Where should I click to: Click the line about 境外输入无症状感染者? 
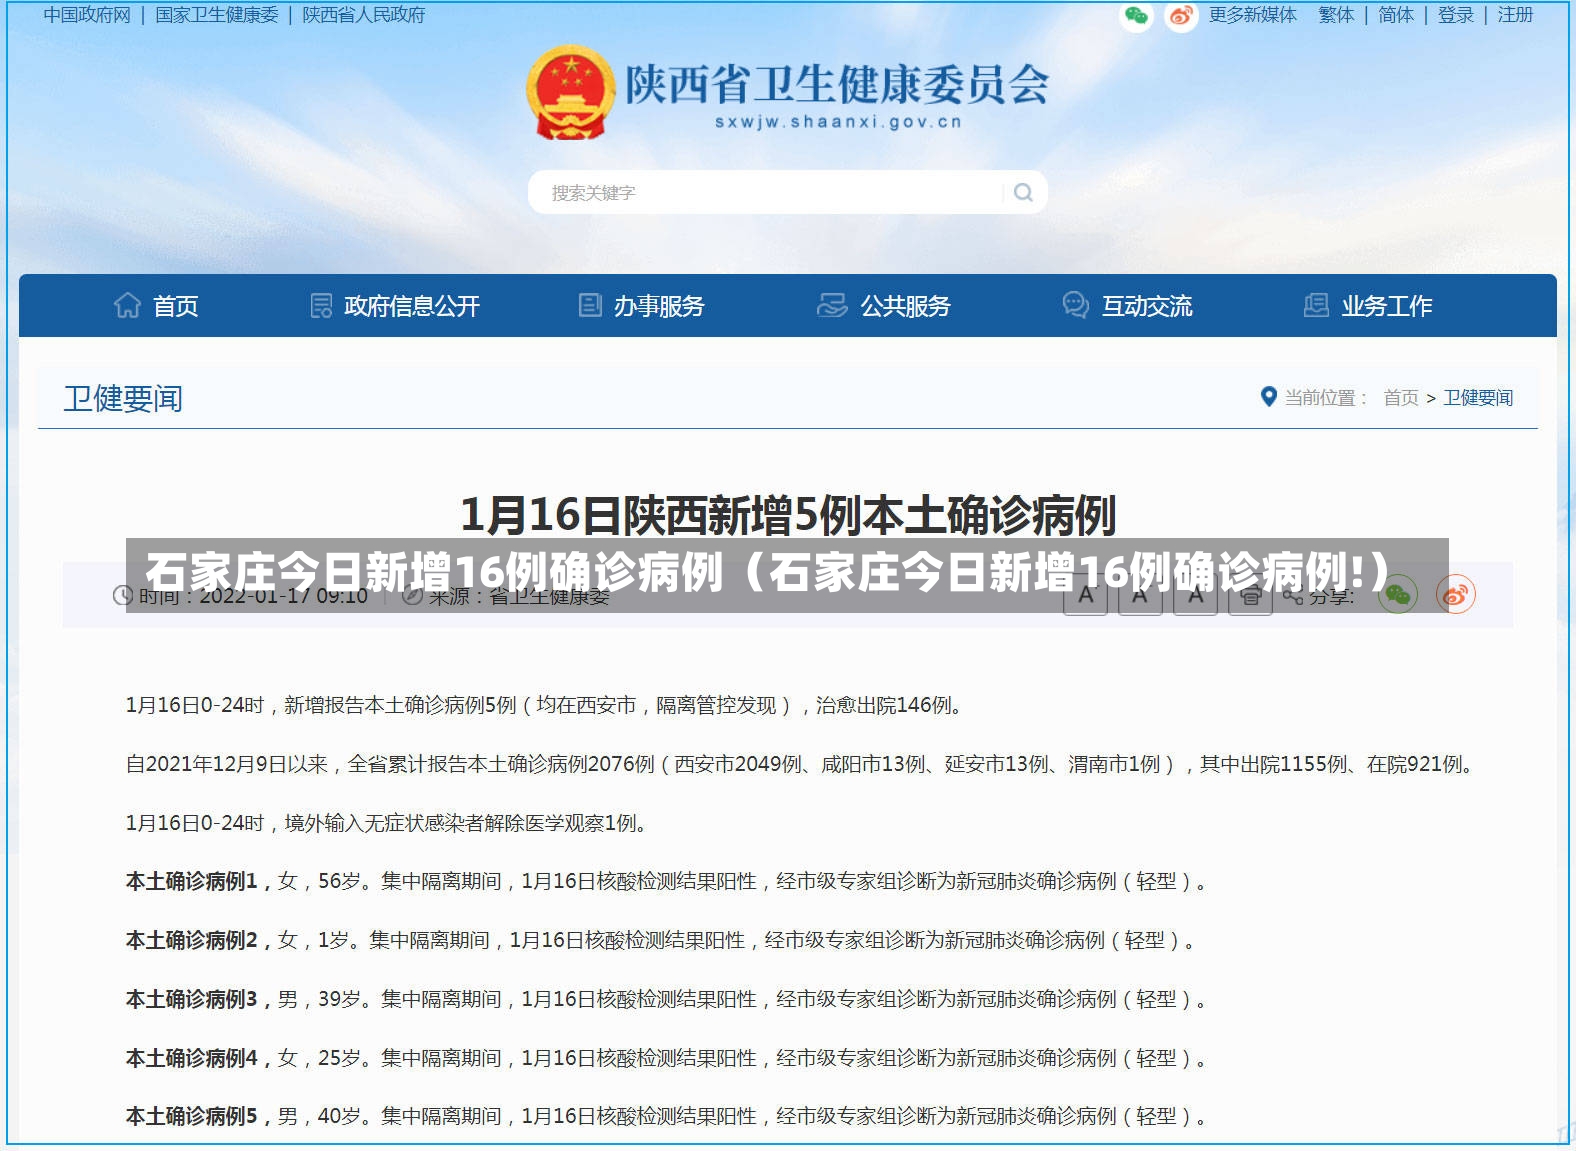click(x=388, y=823)
